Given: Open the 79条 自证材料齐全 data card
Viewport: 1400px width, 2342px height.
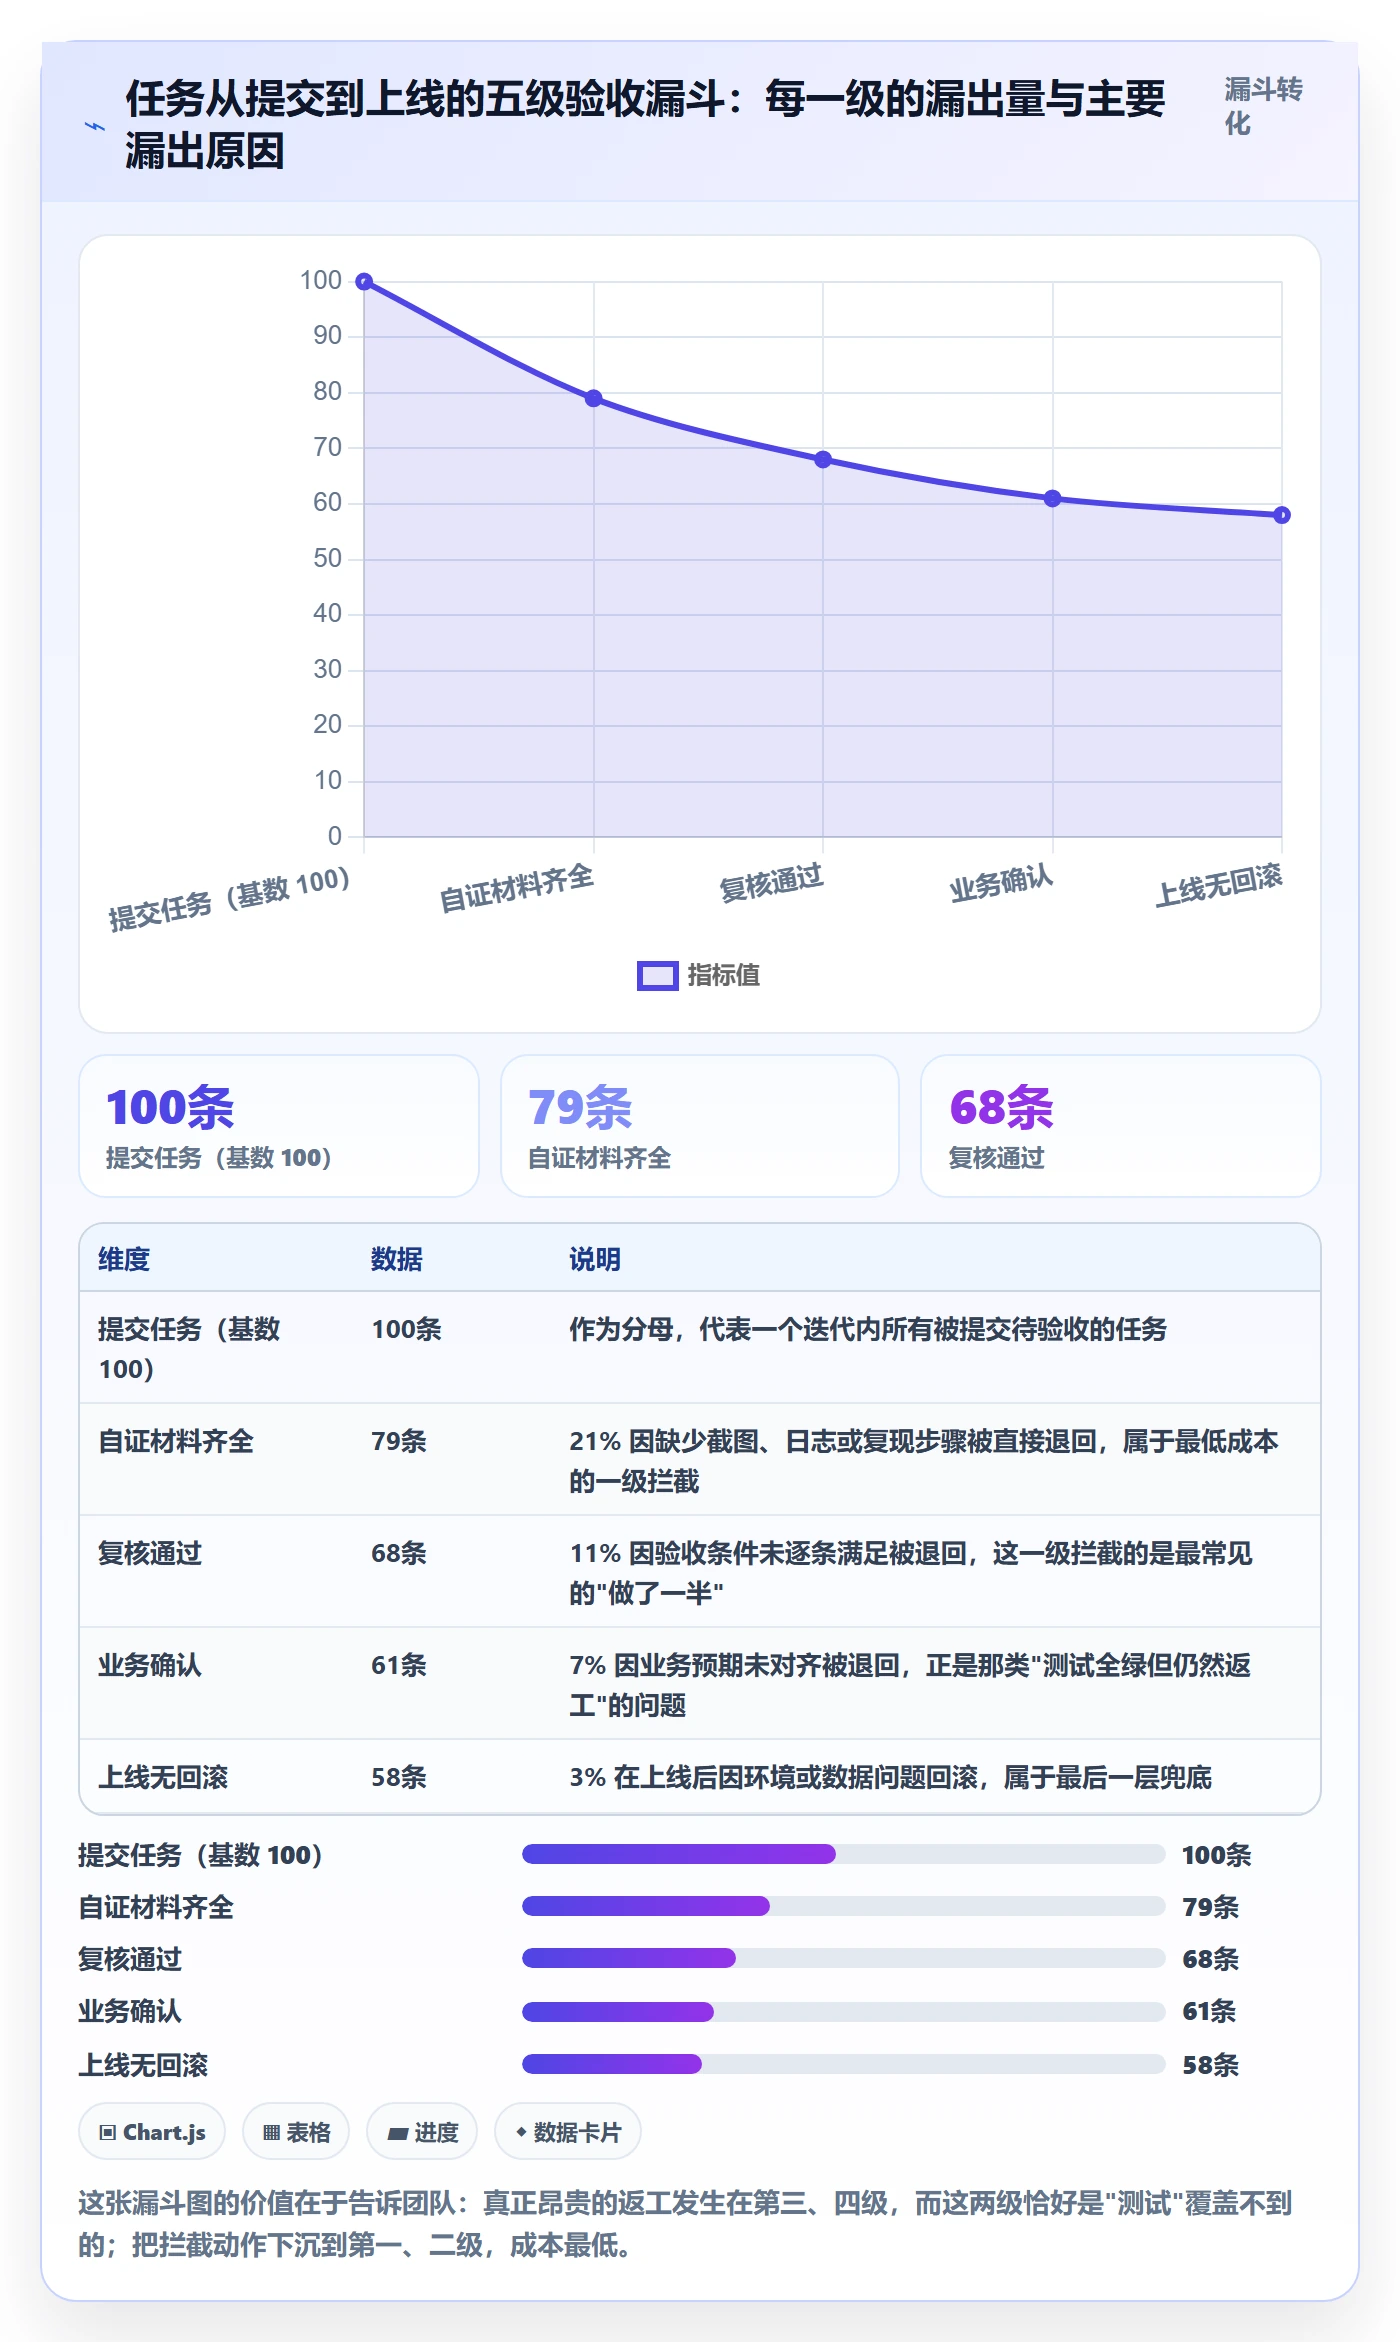Looking at the screenshot, I should coord(700,1126).
